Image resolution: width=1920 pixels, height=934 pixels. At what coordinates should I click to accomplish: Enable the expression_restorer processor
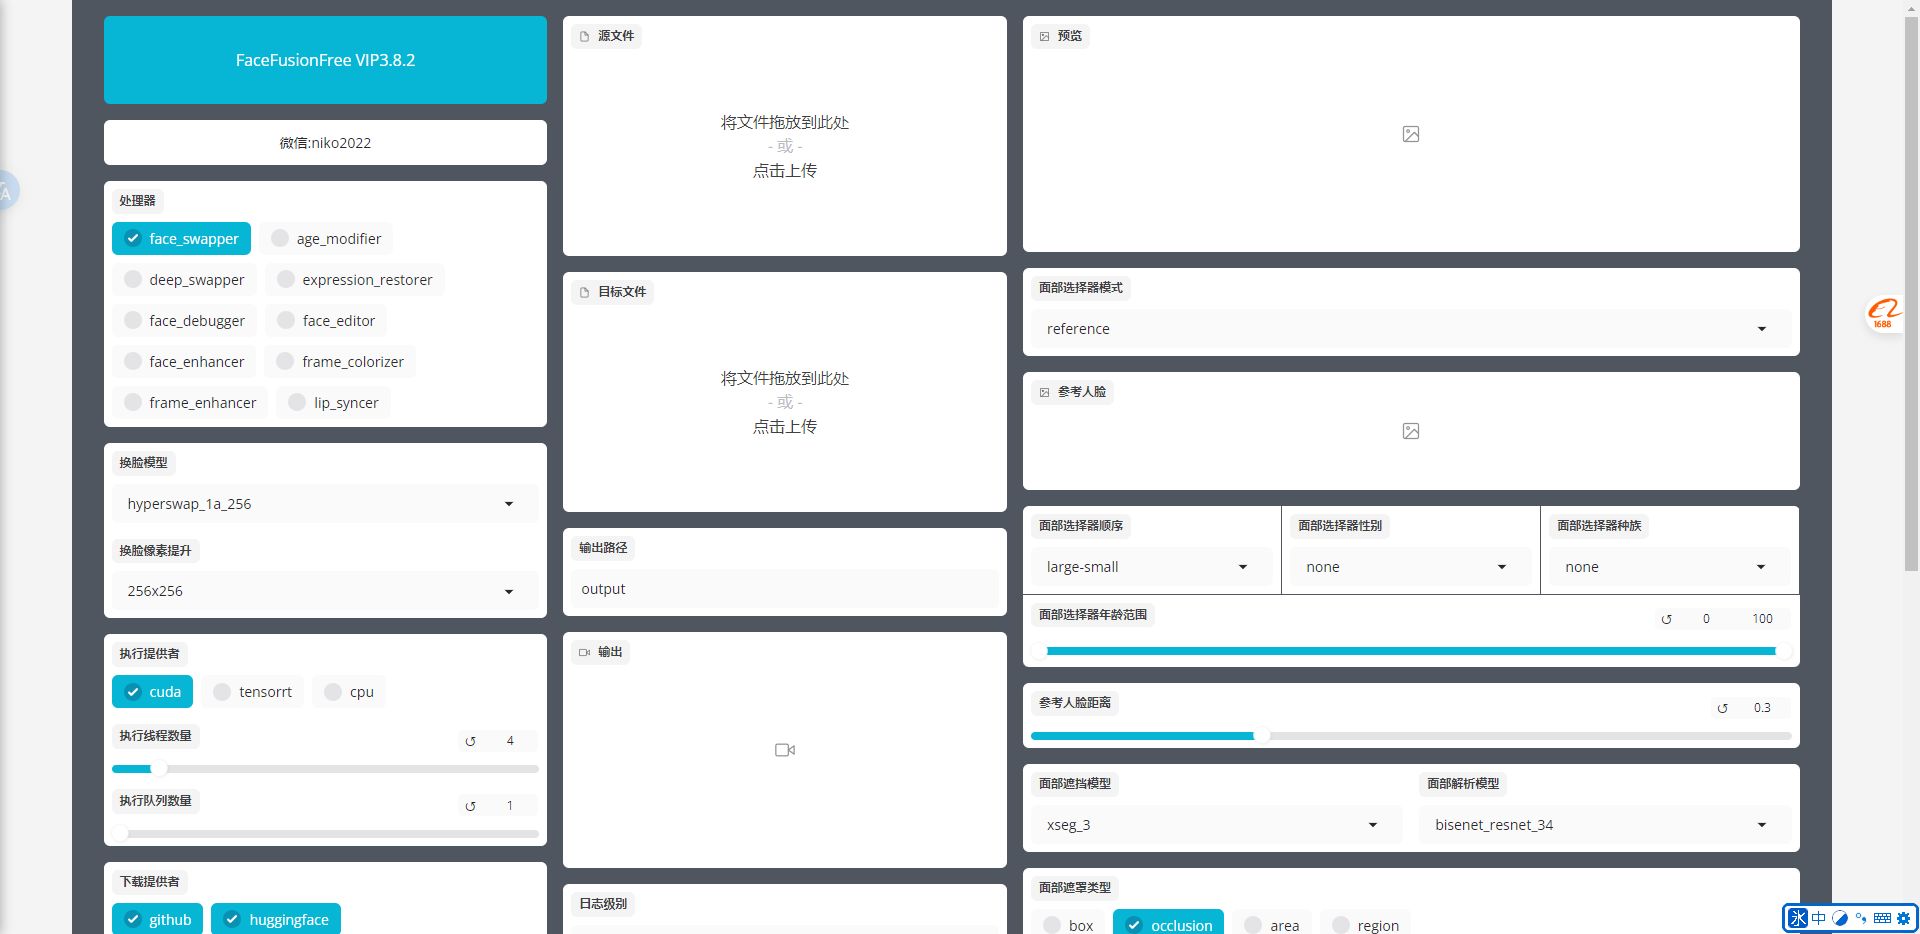coord(355,280)
